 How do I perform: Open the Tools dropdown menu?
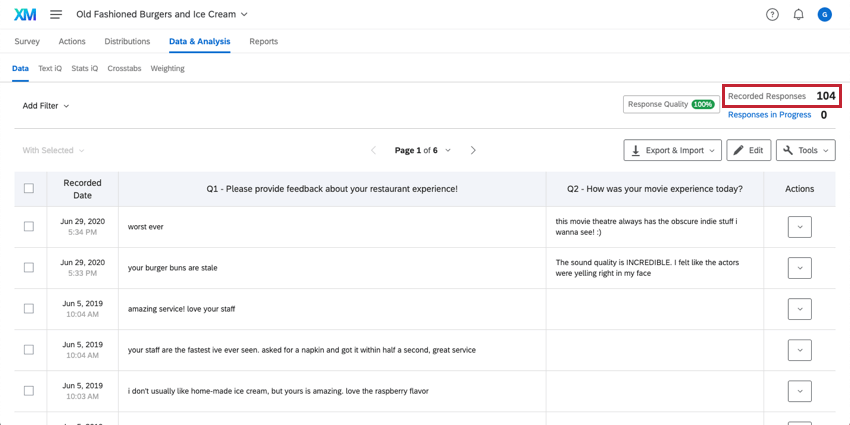[x=806, y=150]
